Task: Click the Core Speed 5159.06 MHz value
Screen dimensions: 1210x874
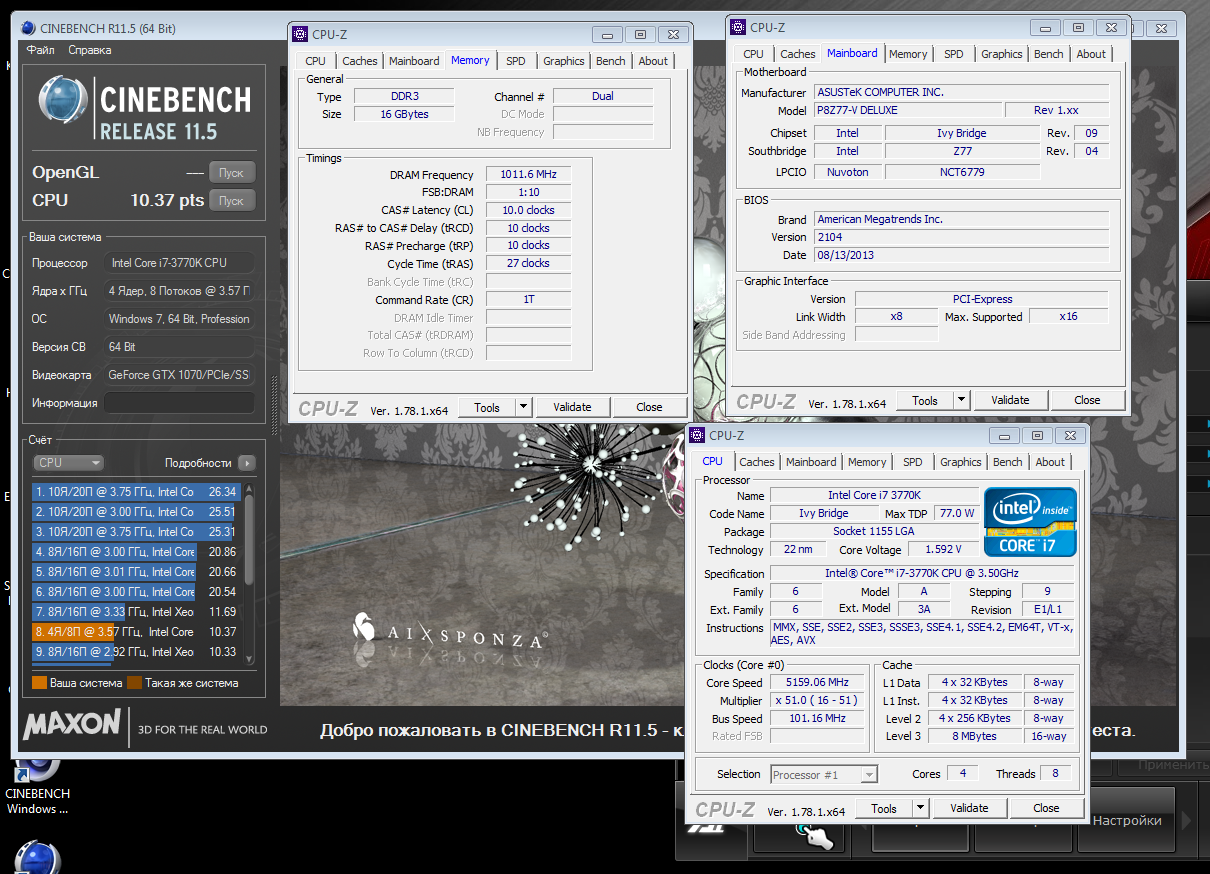Action: (818, 682)
